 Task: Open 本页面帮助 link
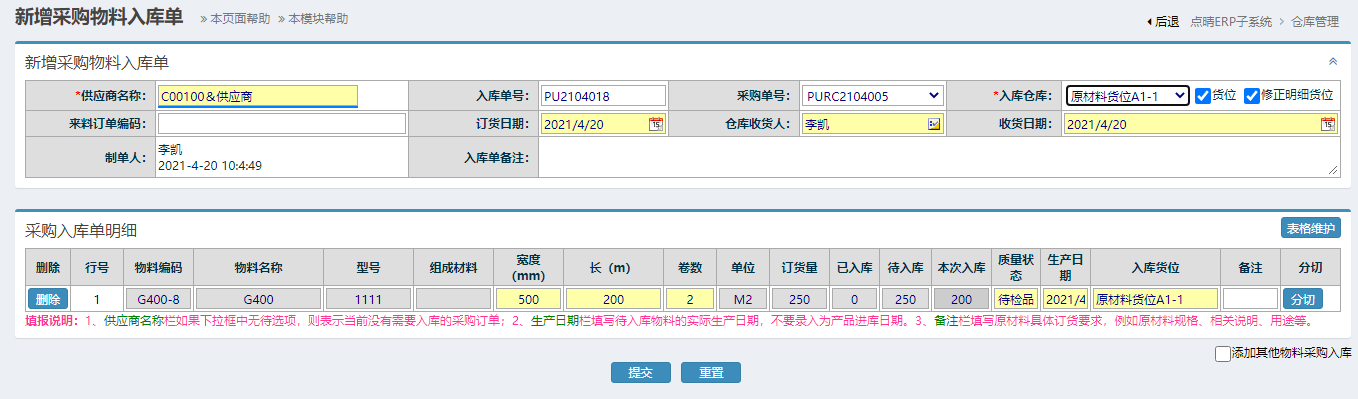236,19
